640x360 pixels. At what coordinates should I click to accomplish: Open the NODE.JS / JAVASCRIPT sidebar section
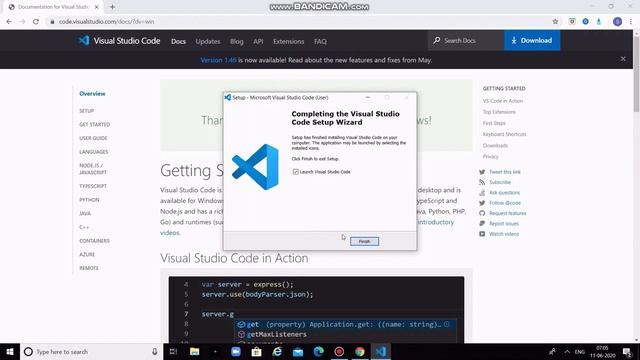coord(93,169)
